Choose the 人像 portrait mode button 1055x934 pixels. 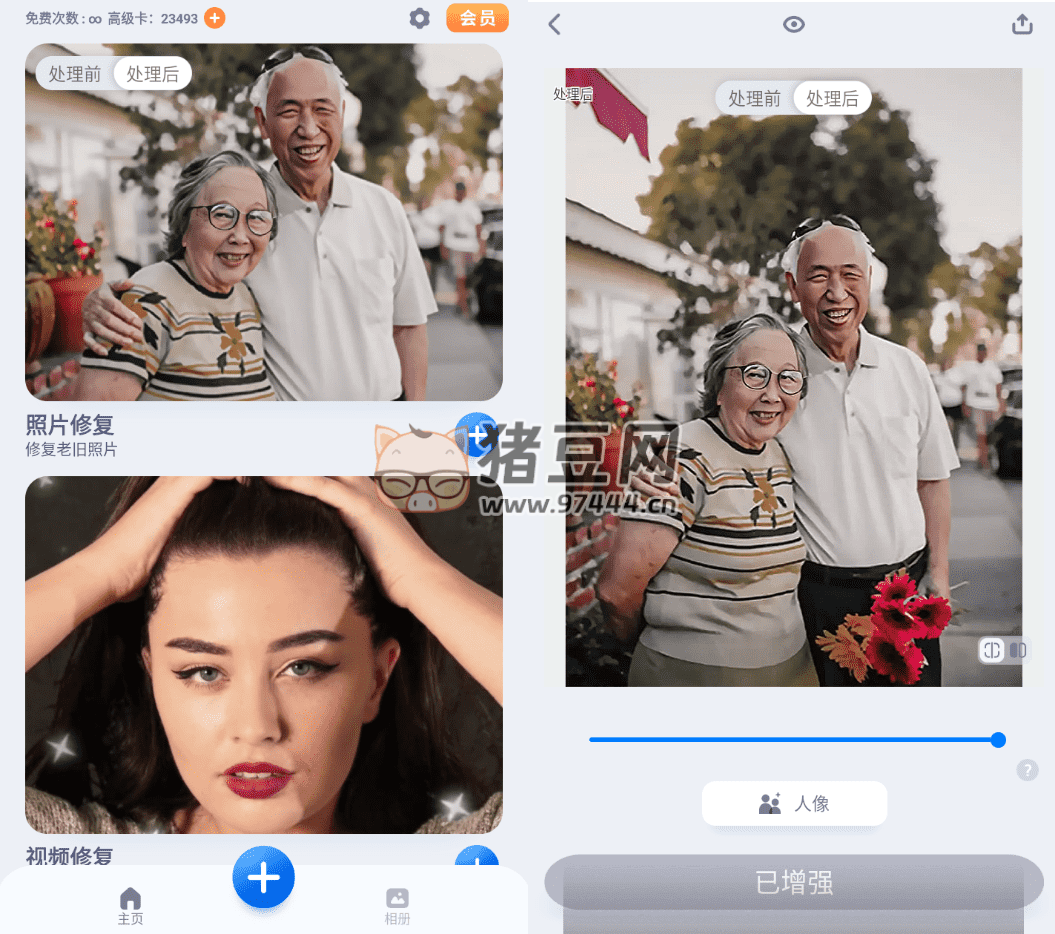(x=794, y=803)
